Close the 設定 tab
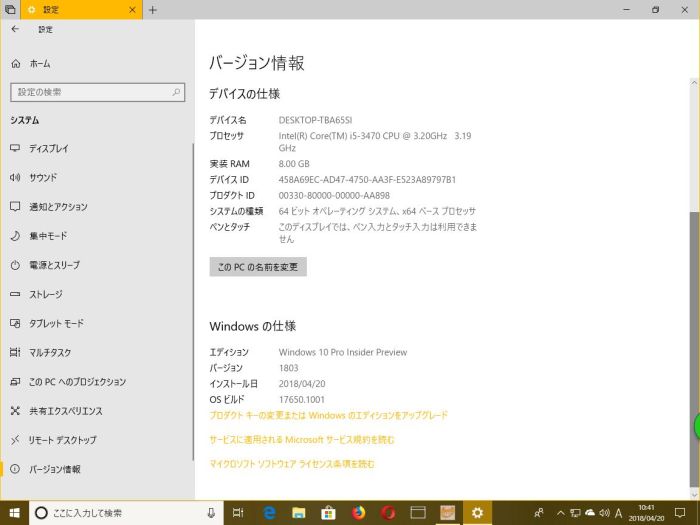The height and width of the screenshot is (525, 700). (x=132, y=10)
